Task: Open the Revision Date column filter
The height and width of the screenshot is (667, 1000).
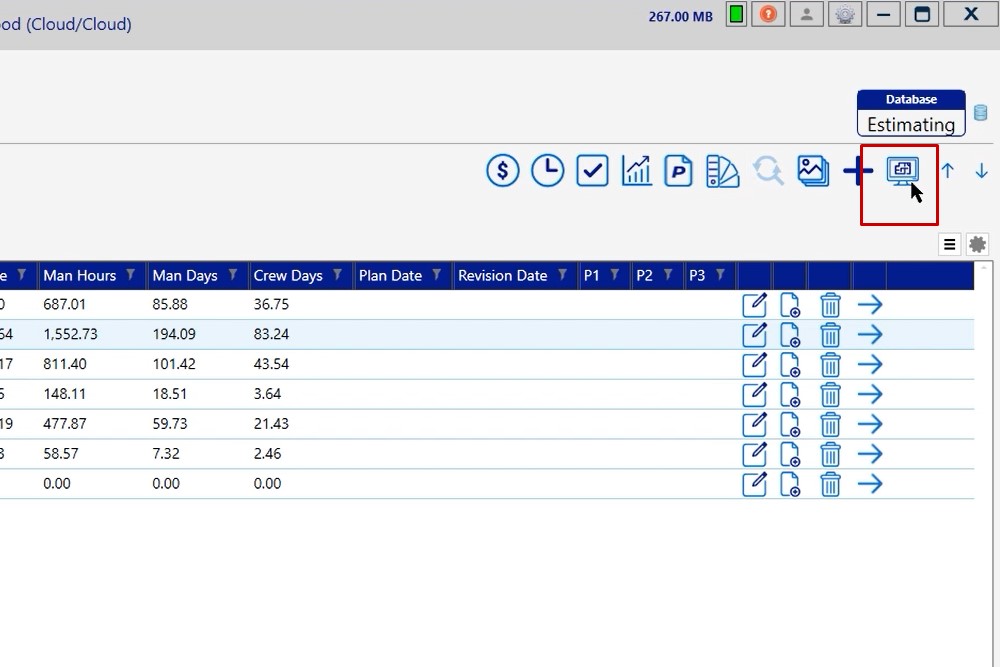Action: click(563, 275)
